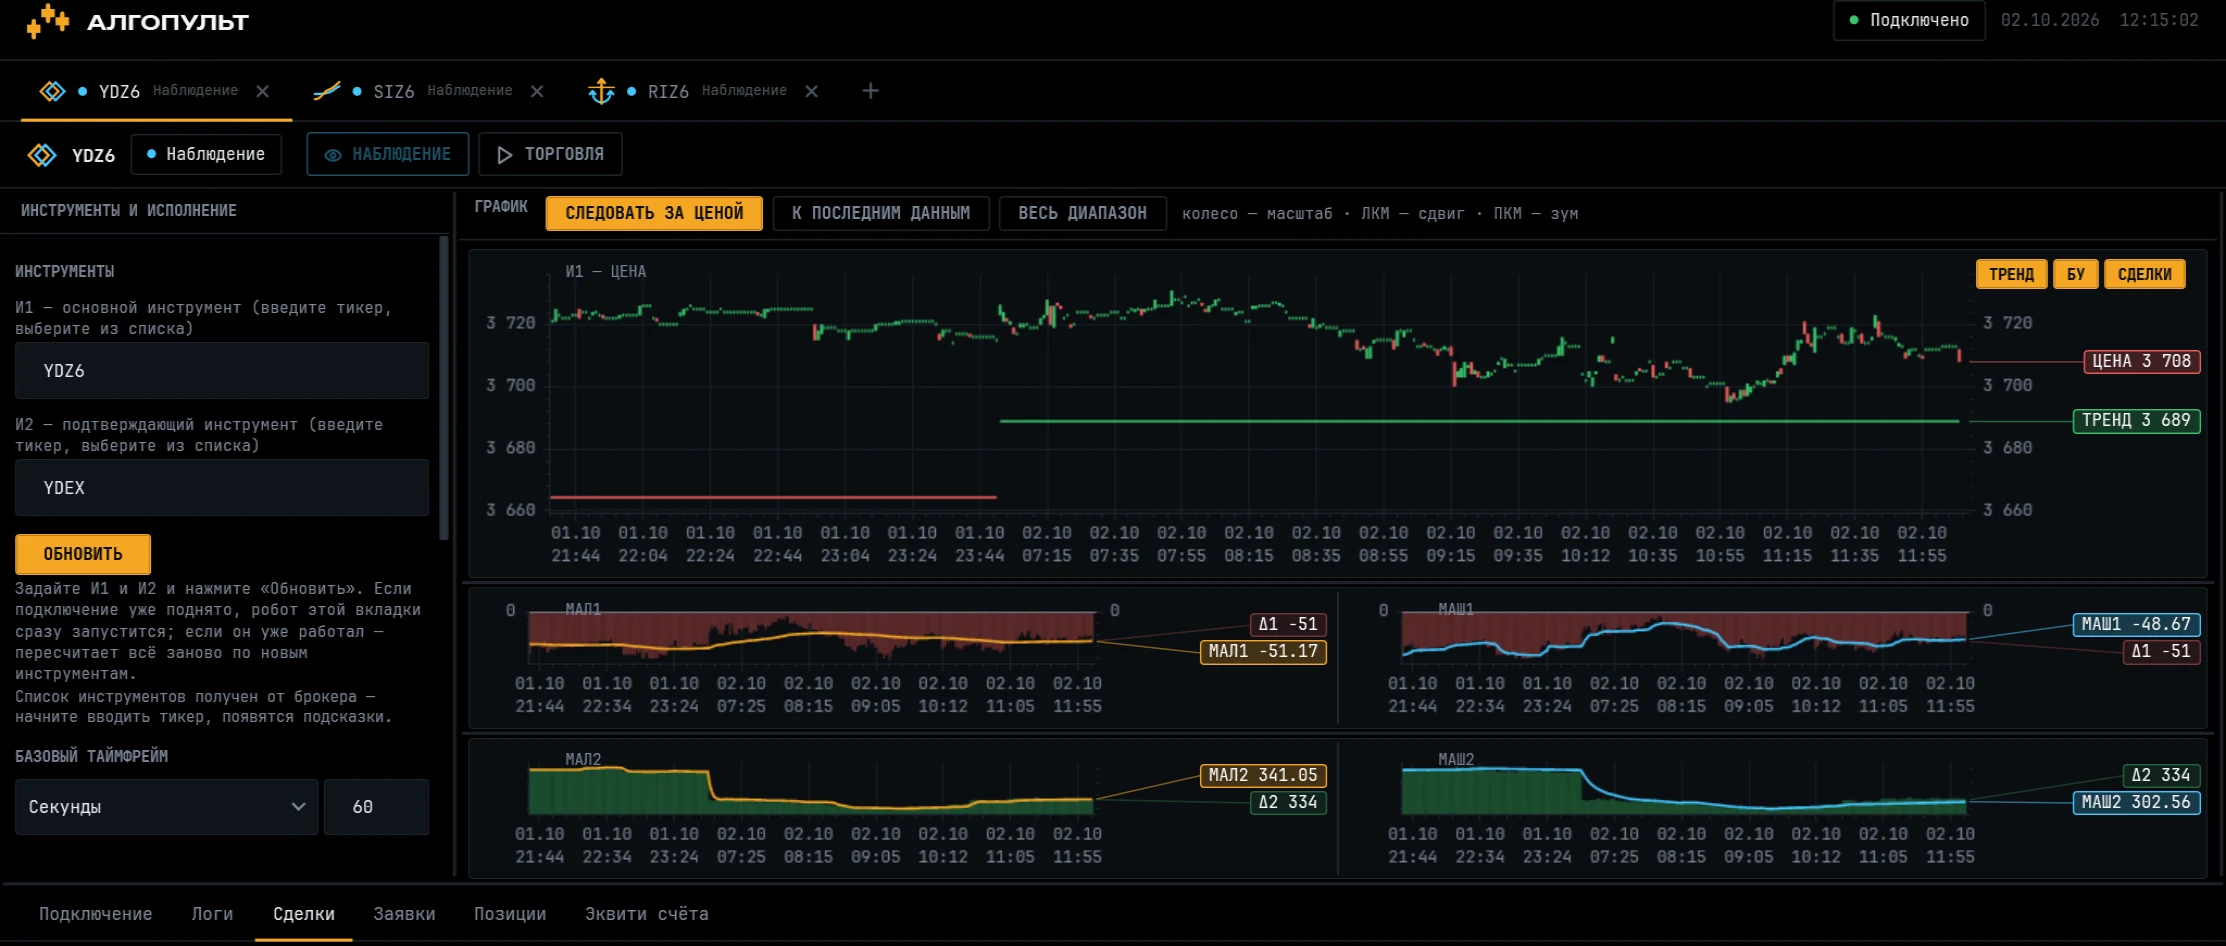This screenshot has width=2226, height=946.
Task: Toggle СЛЕДОВАТЬ ЗА ЦЕНОЙ chart following
Action: 654,213
